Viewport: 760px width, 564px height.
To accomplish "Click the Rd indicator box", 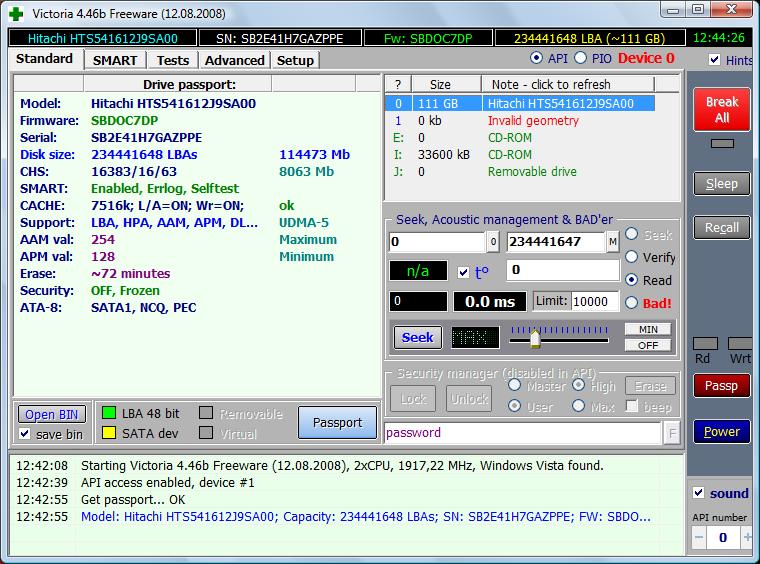I will click(705, 344).
